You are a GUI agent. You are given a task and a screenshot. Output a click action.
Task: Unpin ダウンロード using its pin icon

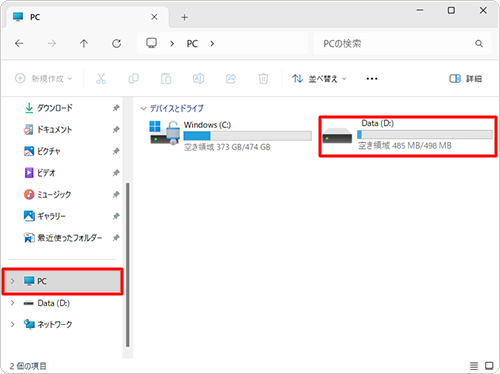pos(116,108)
